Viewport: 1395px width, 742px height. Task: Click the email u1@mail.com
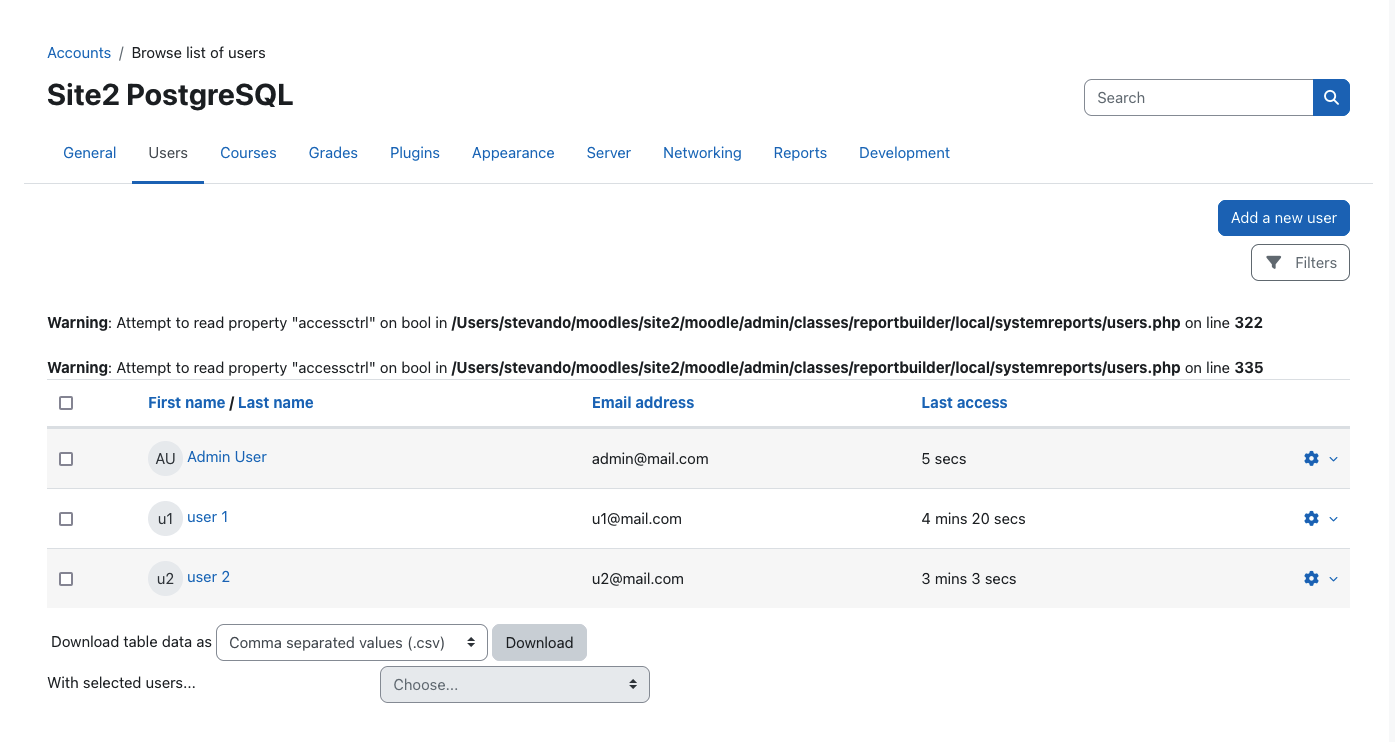pos(637,519)
